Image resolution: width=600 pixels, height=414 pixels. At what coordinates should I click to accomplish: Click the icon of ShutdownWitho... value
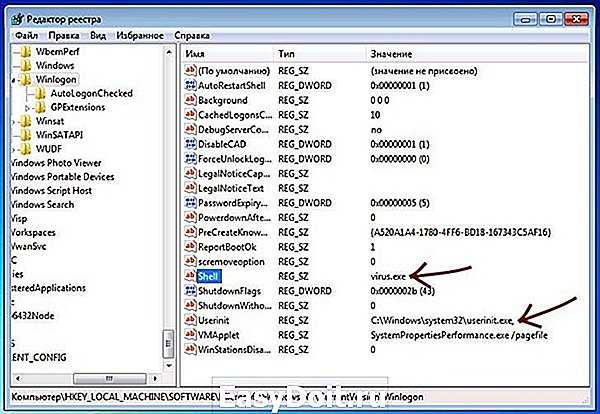tap(191, 305)
